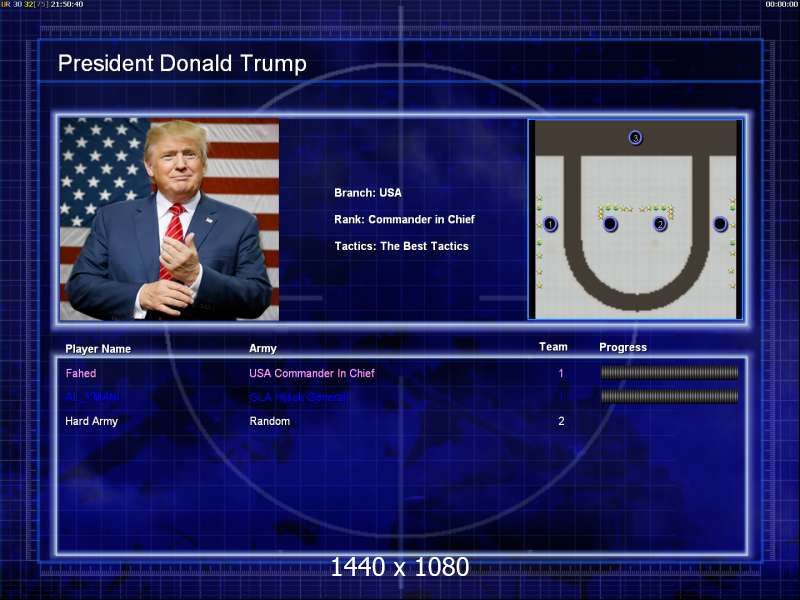800x600 pixels.
Task: Click 'Rank: Commander in Chief' text
Action: [404, 219]
